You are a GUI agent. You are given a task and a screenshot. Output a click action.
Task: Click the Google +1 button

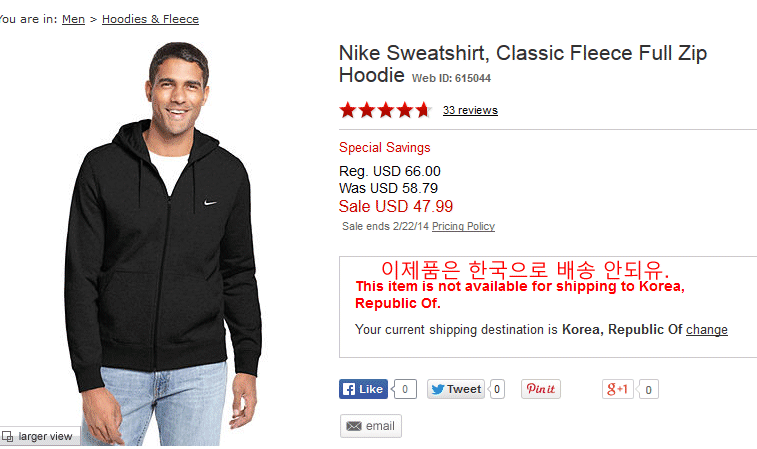click(618, 389)
